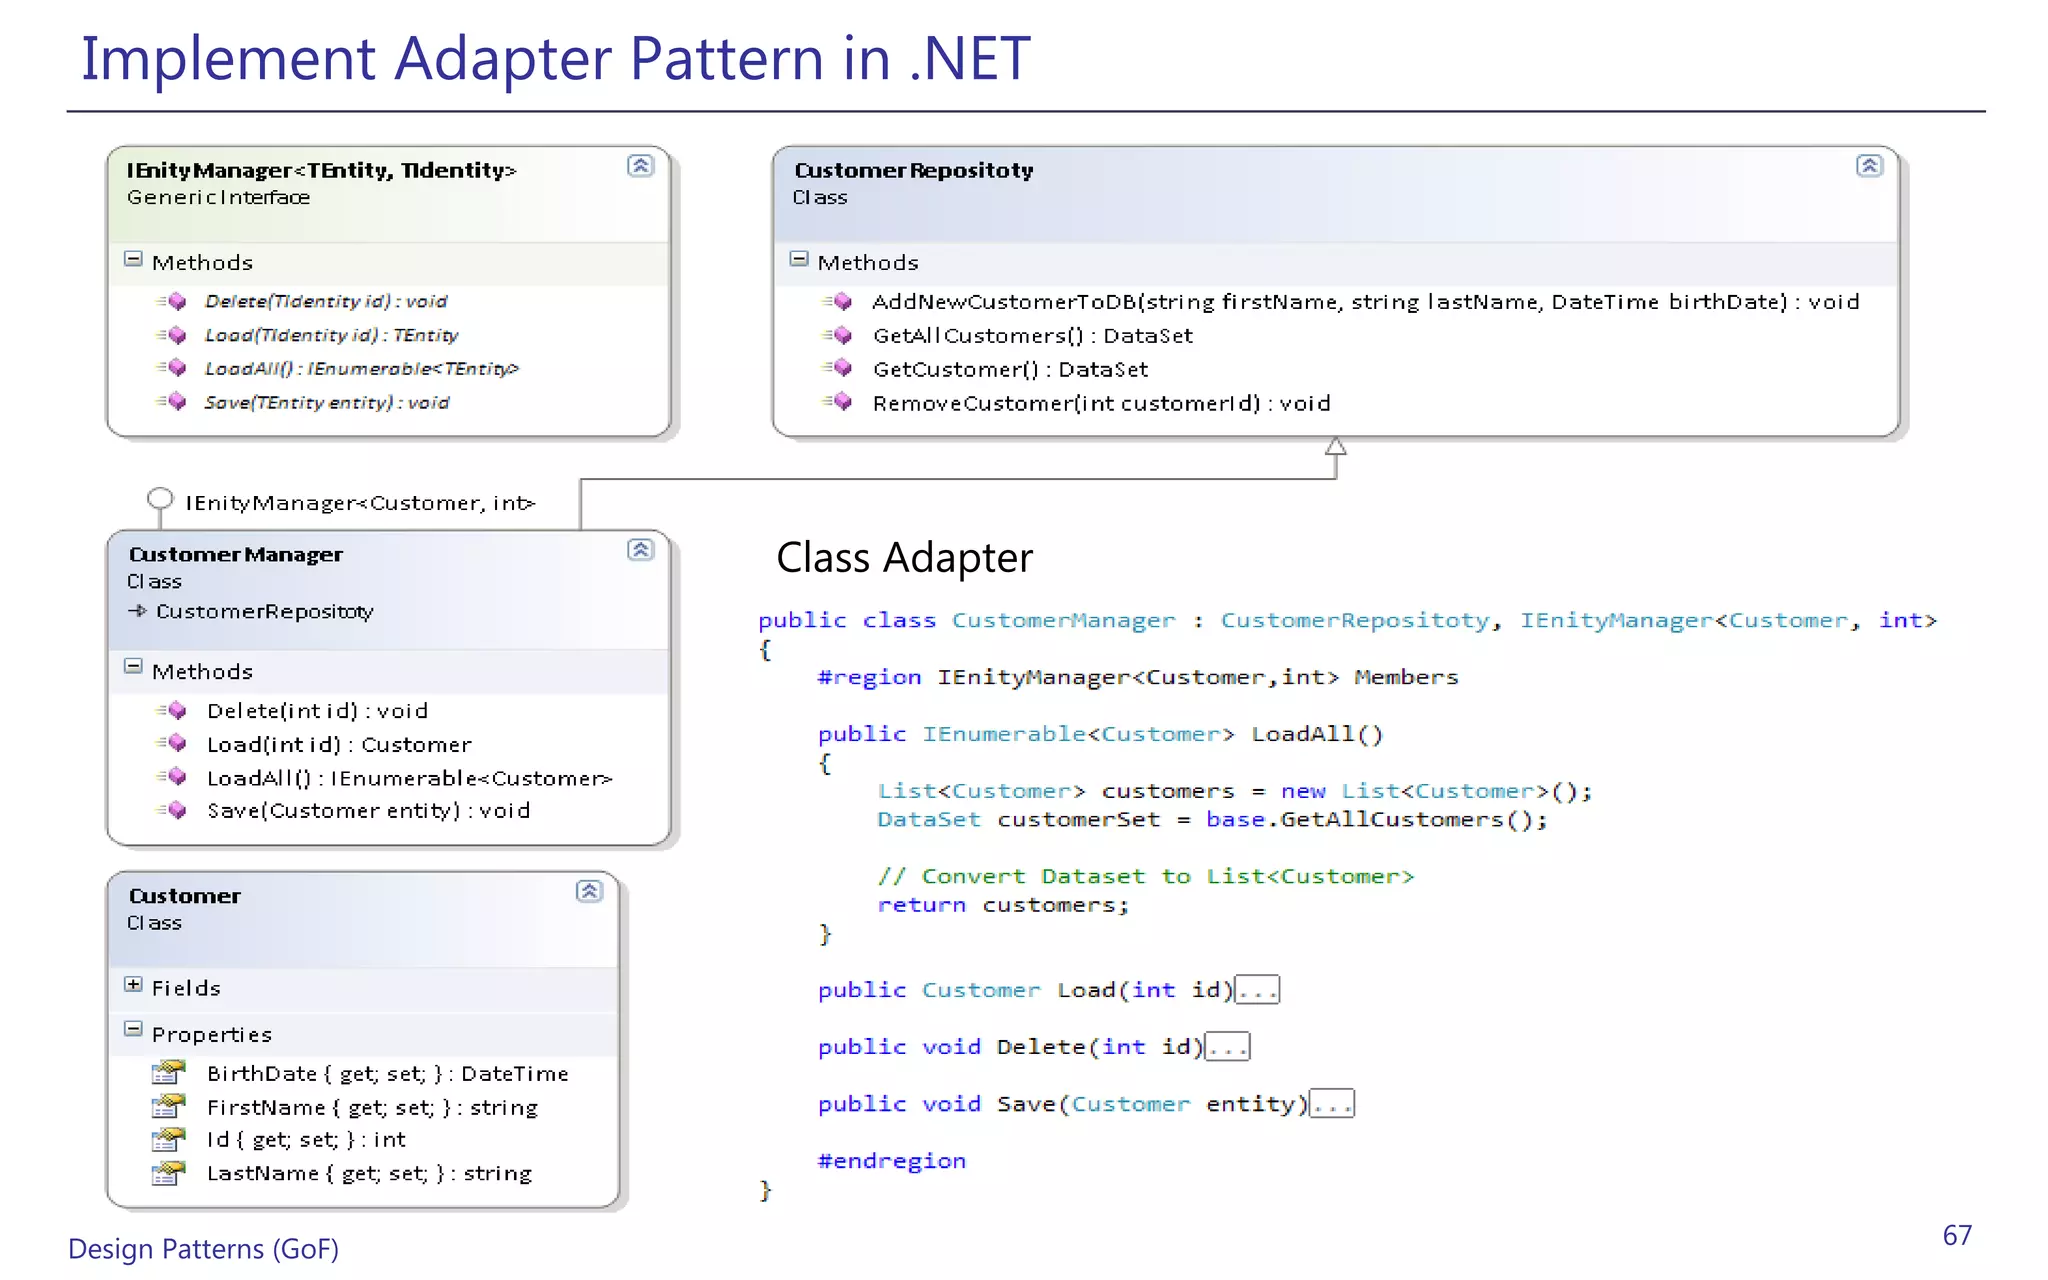
Task: Collapse the IEnityManager interface box chevron
Action: coord(640,166)
